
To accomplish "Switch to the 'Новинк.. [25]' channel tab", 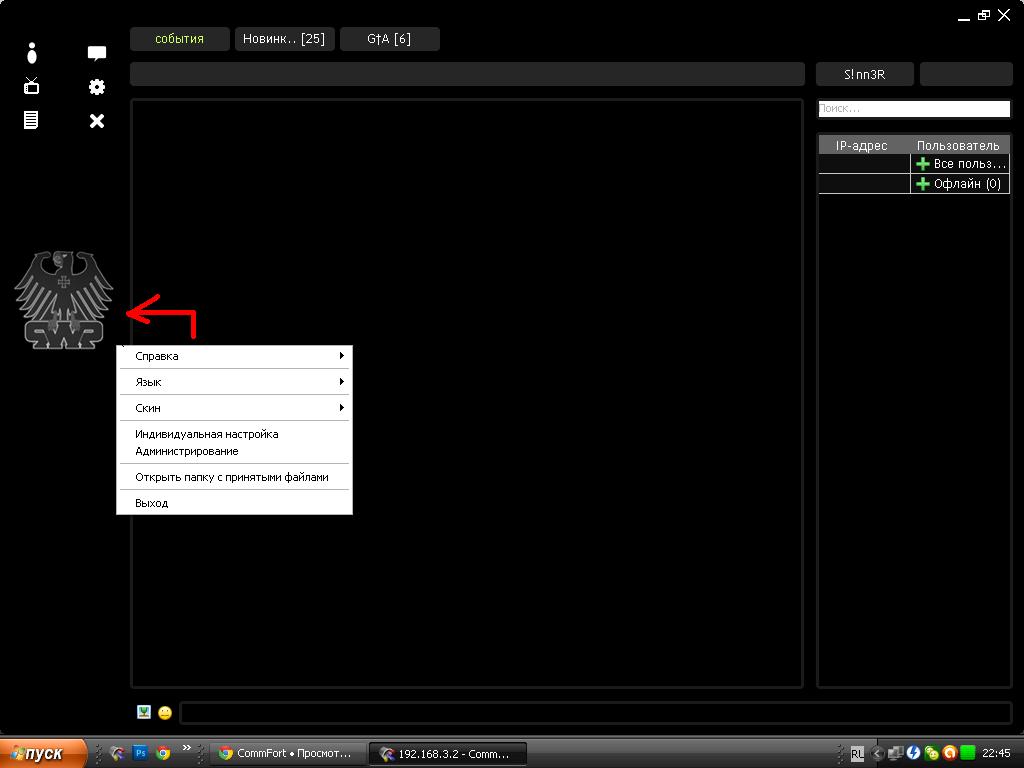I will pyautogui.click(x=284, y=39).
